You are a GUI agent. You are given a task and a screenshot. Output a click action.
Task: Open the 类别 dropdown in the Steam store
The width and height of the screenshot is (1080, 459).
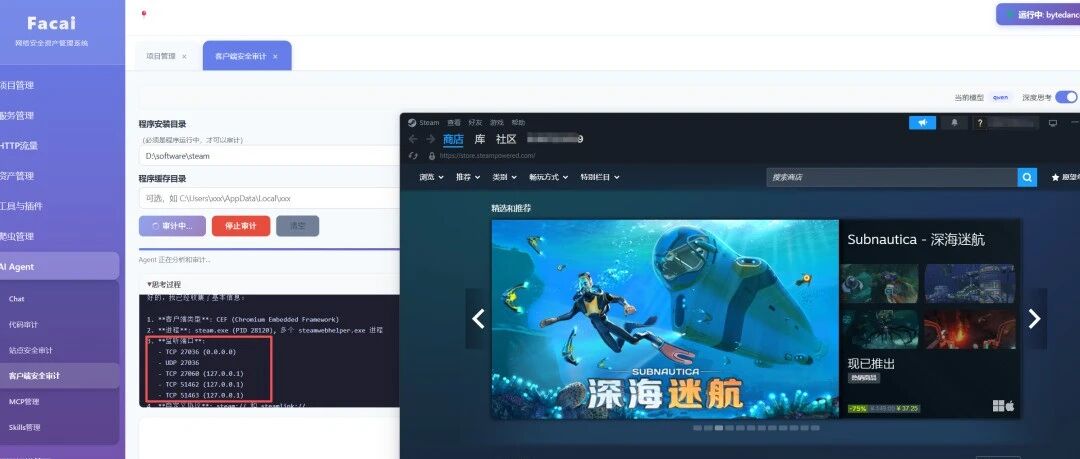click(x=504, y=177)
